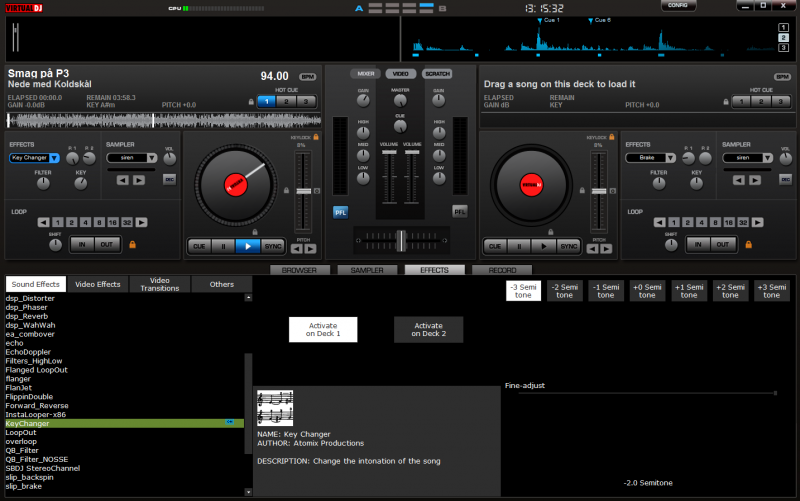Select the Sound Effects tab
Screen dimensions: 800x501
[x=36, y=284]
